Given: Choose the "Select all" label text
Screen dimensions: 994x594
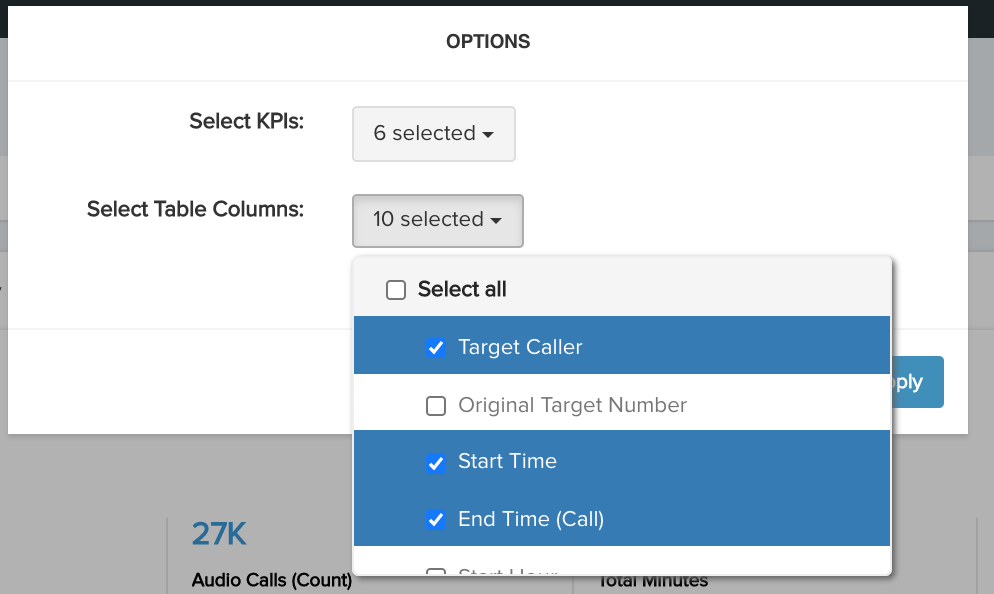Looking at the screenshot, I should 462,289.
